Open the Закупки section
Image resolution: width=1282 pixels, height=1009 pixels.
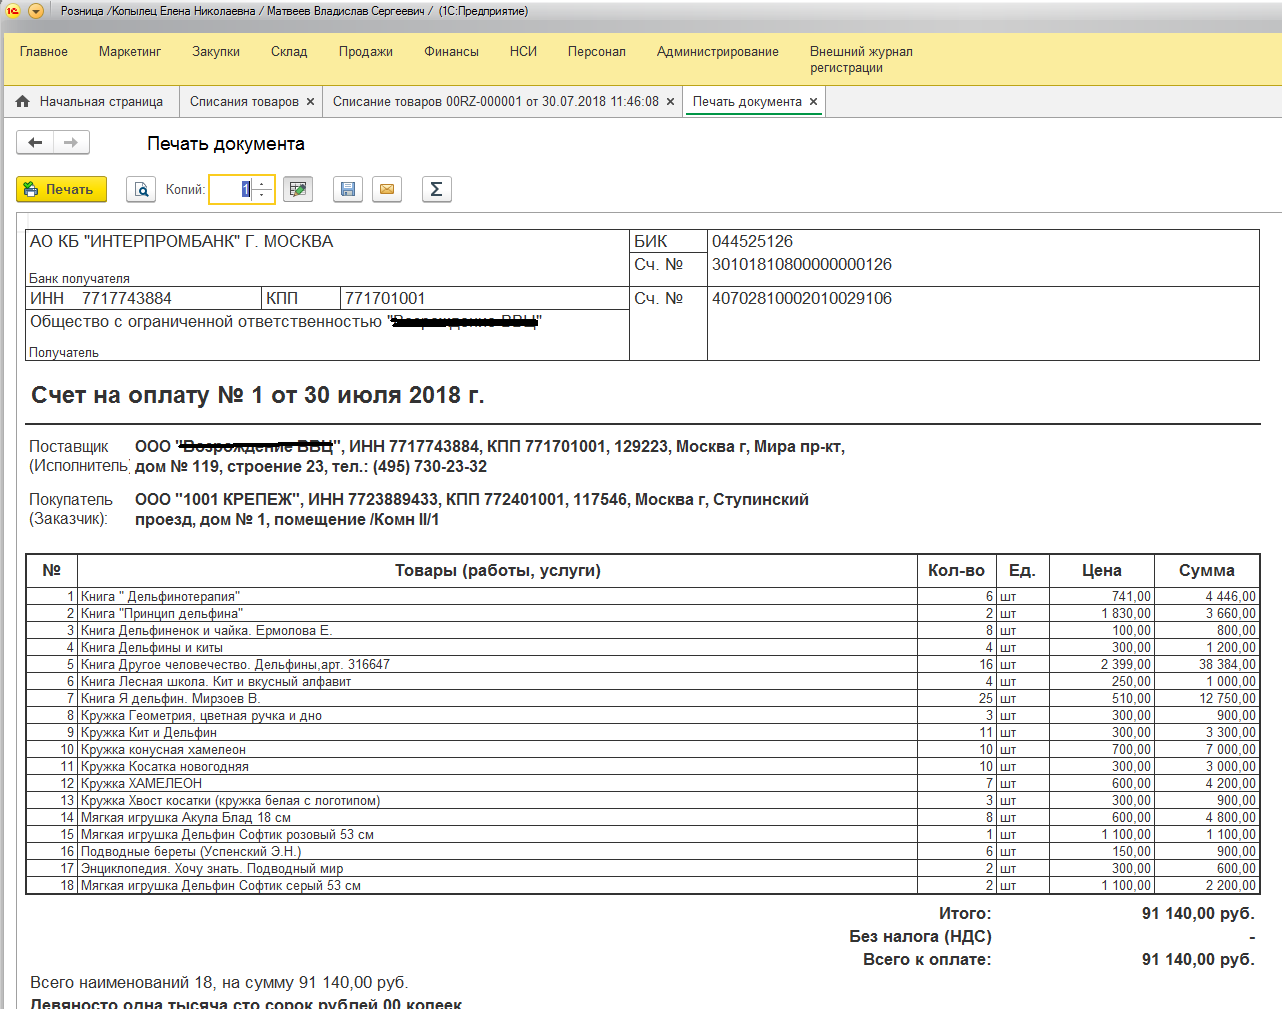coord(216,52)
